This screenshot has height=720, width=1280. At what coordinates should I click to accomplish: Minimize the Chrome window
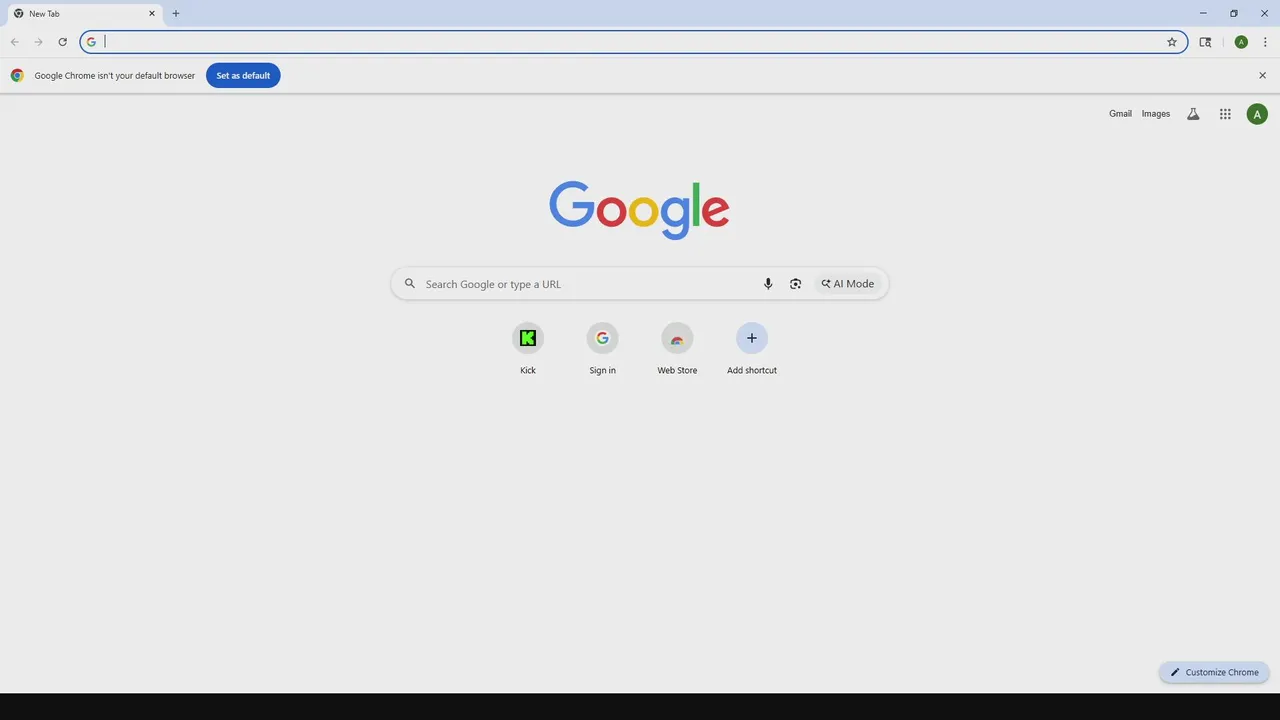click(1203, 14)
